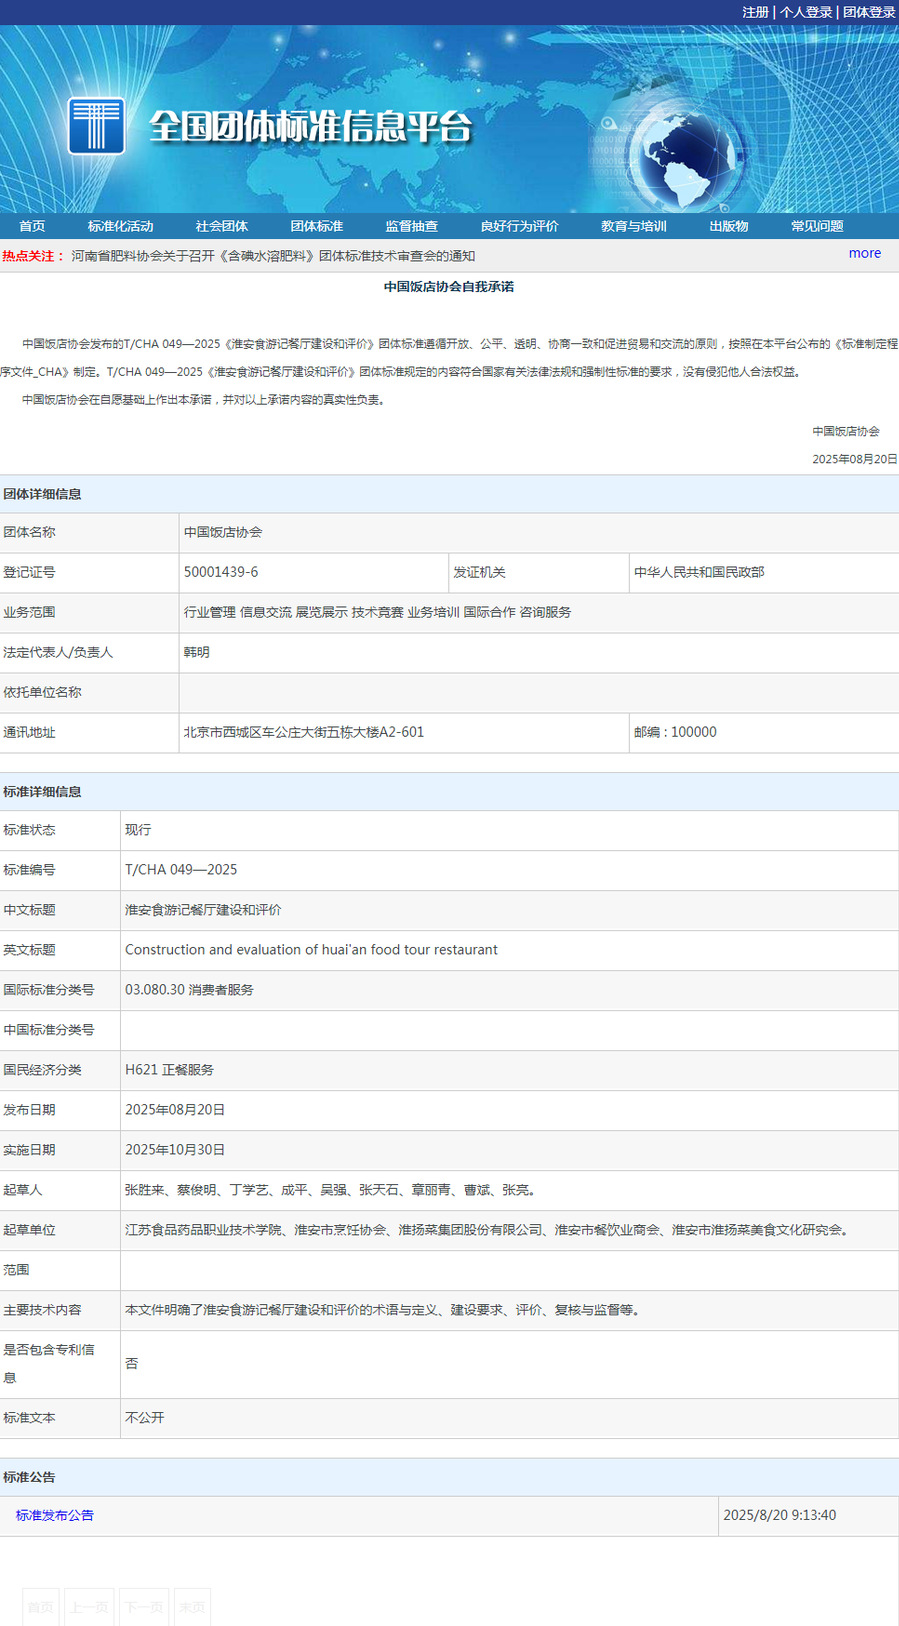899x1626 pixels.
Task: Open 常见问题 in navigation bar
Action: coord(817,226)
